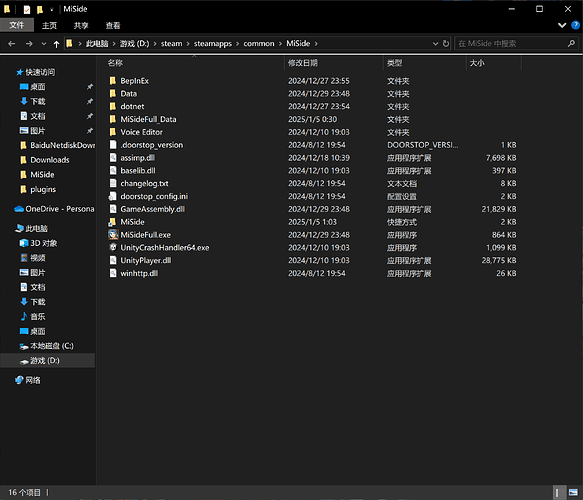
Task: Expand chevron after steamapps in path
Action: coord(237,44)
